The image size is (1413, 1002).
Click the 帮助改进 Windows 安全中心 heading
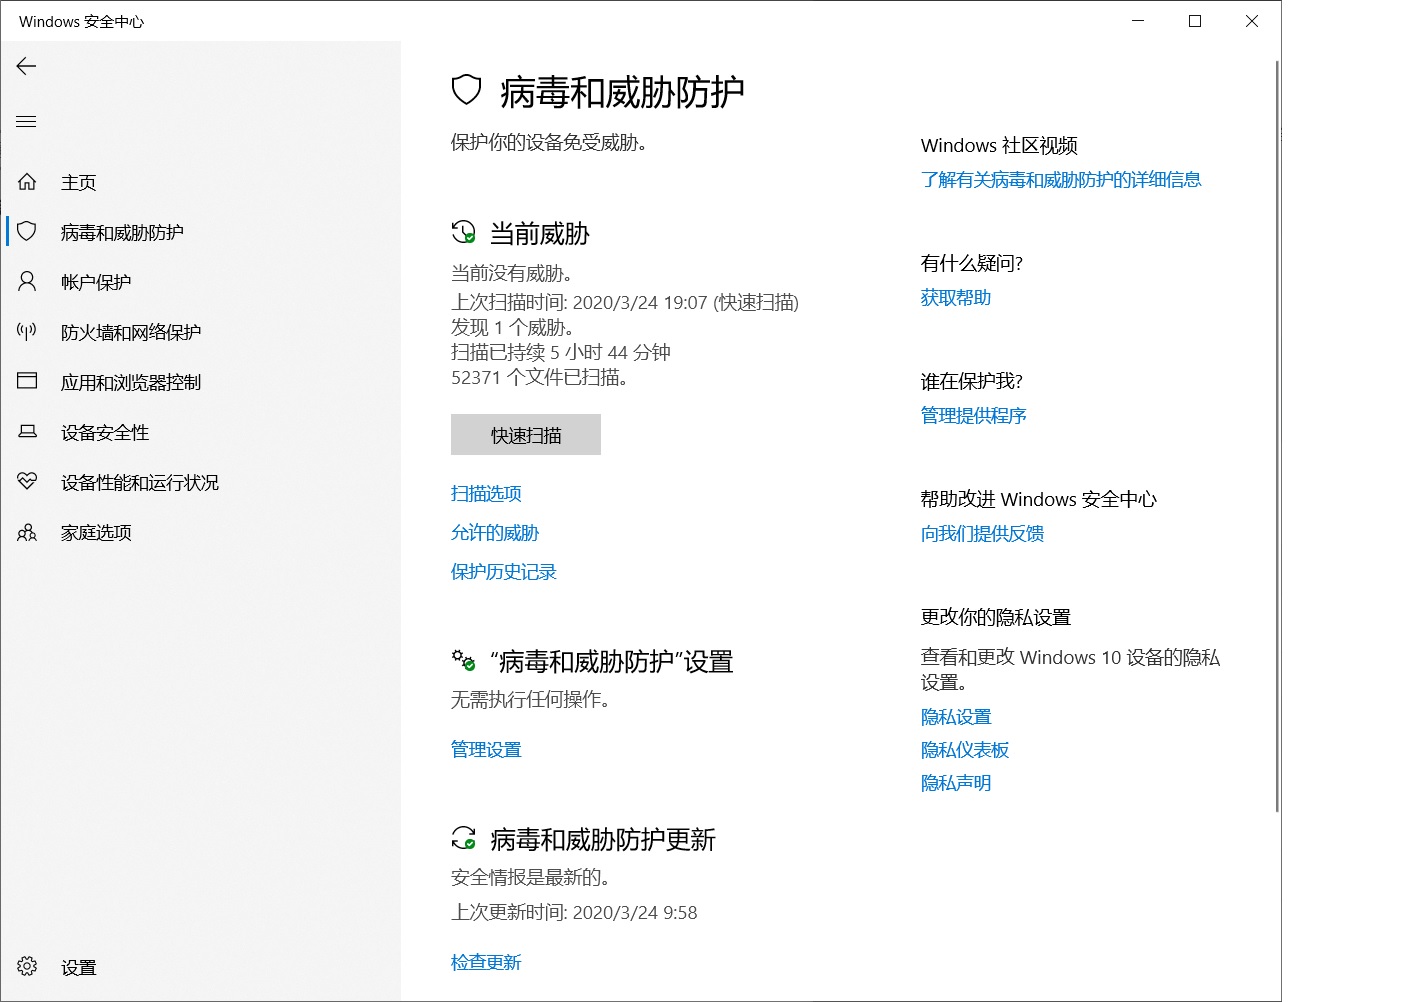pyautogui.click(x=1039, y=499)
